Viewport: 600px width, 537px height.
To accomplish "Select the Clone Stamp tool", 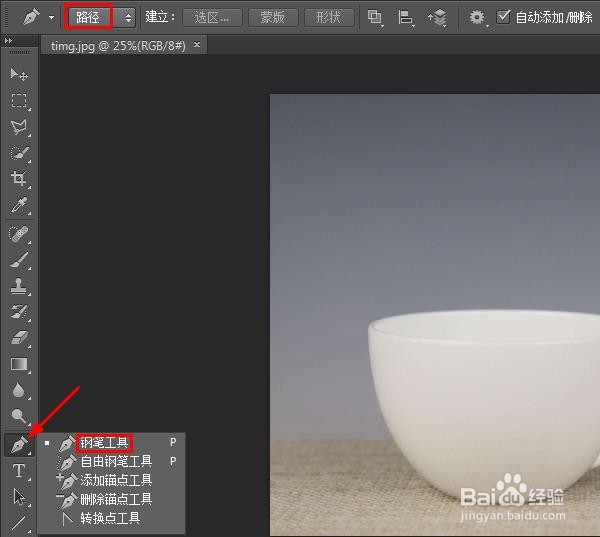I will 19,286.
